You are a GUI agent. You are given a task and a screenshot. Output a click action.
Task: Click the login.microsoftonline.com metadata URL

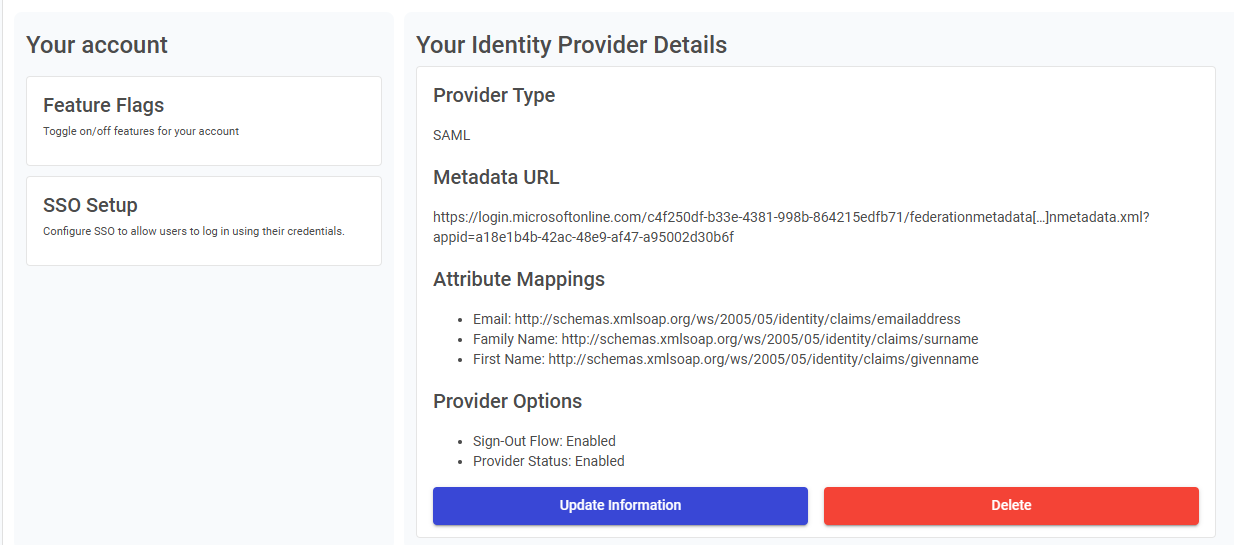[790, 217]
